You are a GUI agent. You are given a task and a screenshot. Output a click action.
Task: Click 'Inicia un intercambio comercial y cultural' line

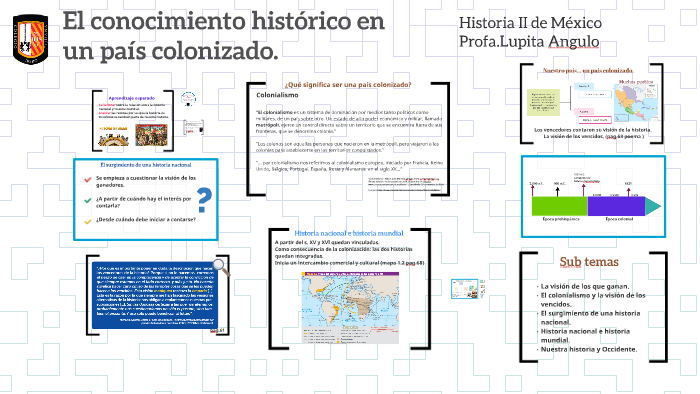point(349,263)
